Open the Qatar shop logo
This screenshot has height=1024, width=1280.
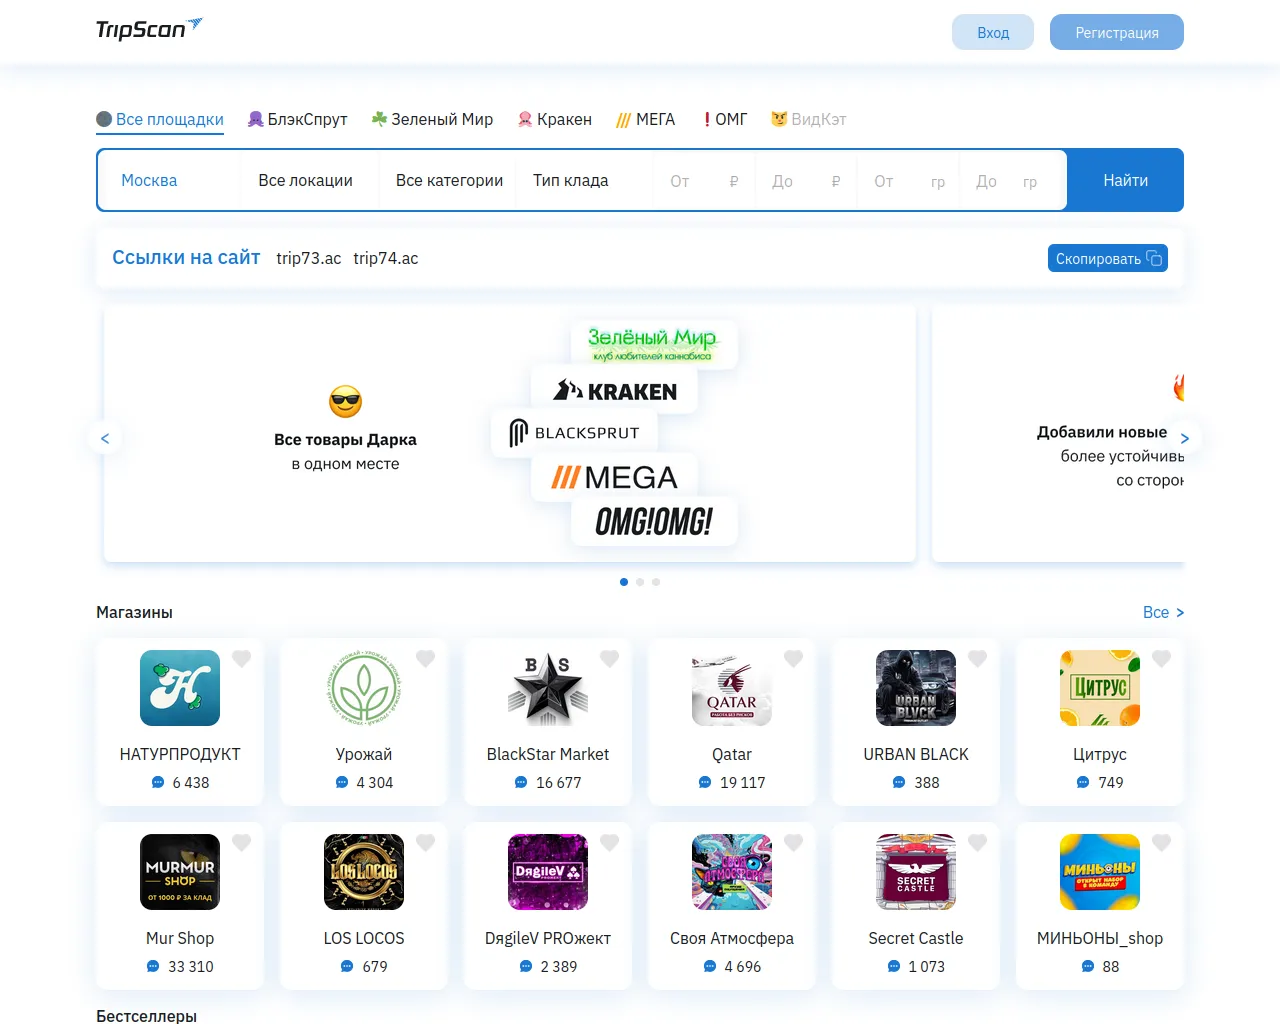732,688
